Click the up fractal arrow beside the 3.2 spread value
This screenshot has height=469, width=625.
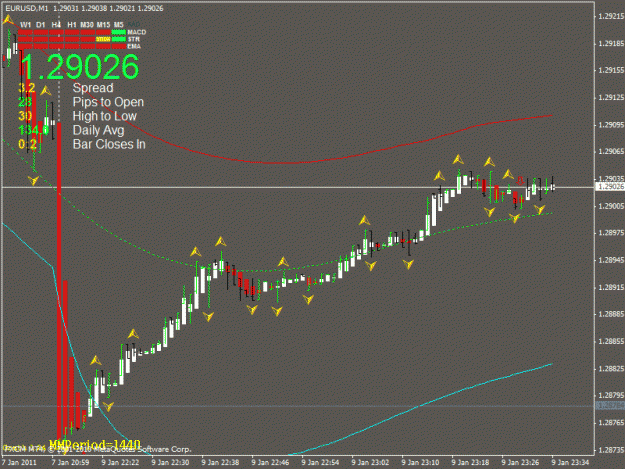(46, 91)
